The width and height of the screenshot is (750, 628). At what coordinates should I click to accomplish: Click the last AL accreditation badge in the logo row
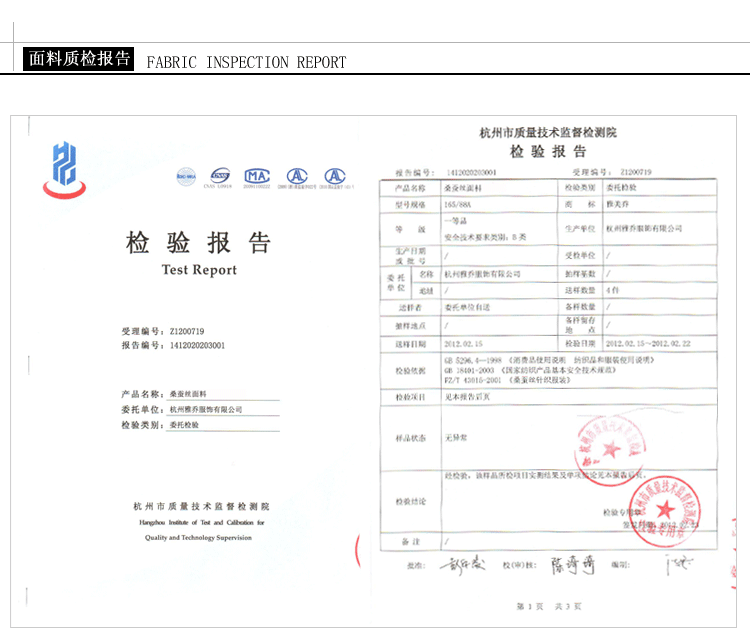click(335, 176)
